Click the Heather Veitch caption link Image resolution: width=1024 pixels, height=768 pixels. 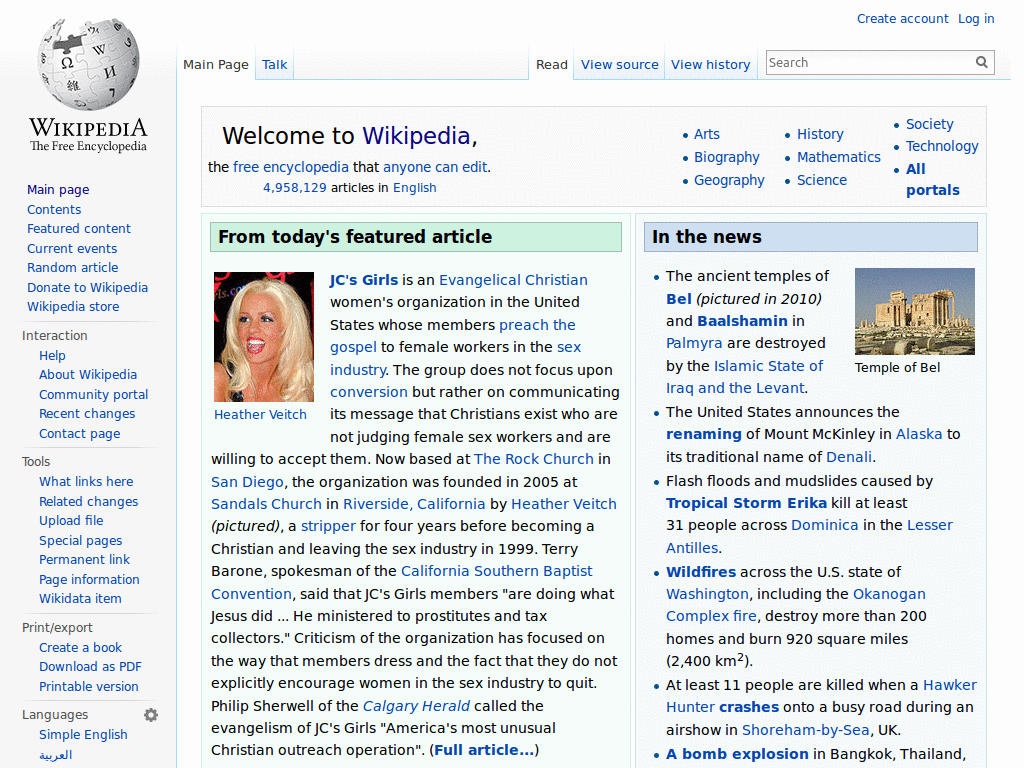click(x=260, y=415)
